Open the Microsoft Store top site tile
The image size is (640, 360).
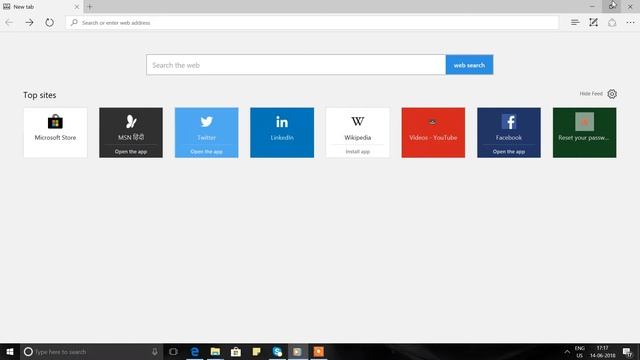(56, 133)
